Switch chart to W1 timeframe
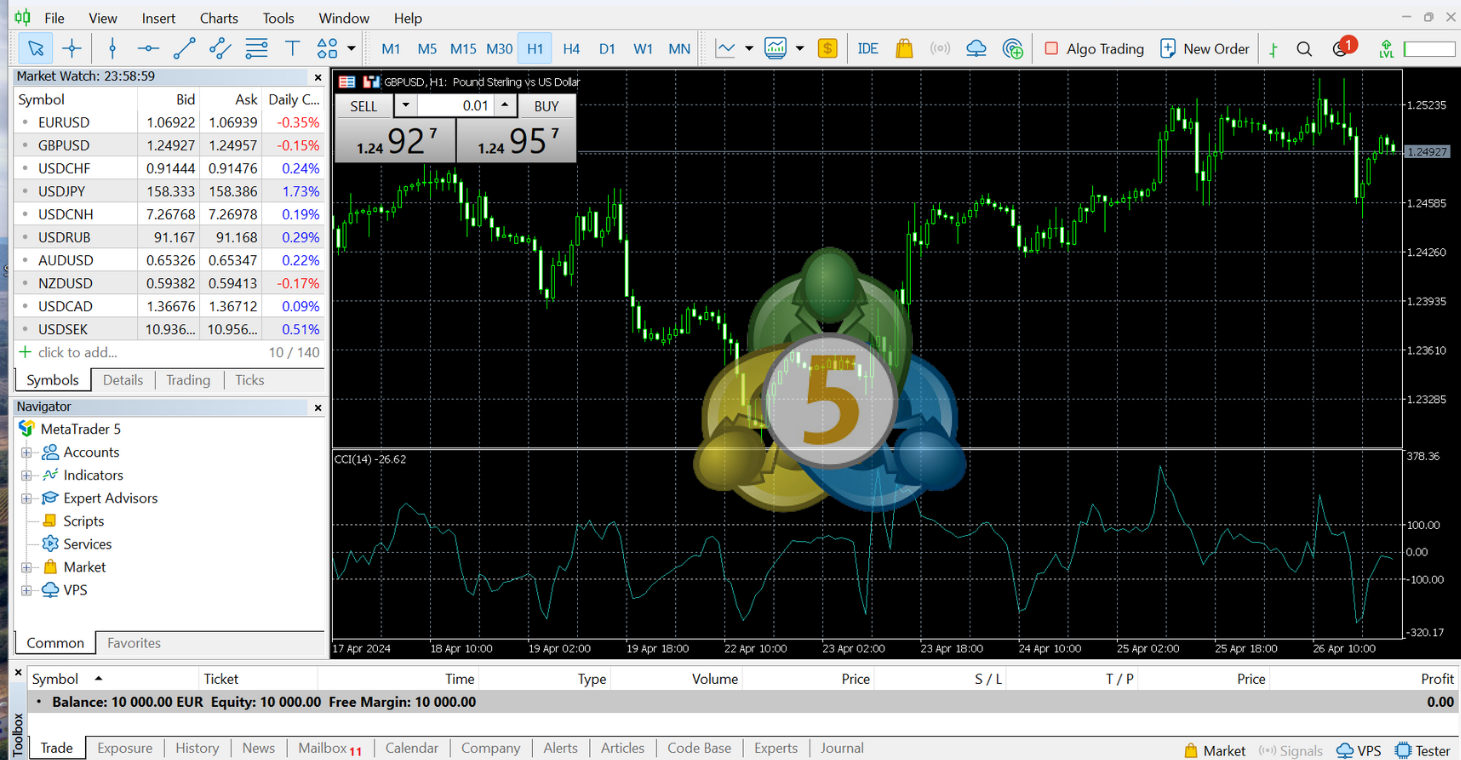The width and height of the screenshot is (1461, 760). tap(643, 48)
